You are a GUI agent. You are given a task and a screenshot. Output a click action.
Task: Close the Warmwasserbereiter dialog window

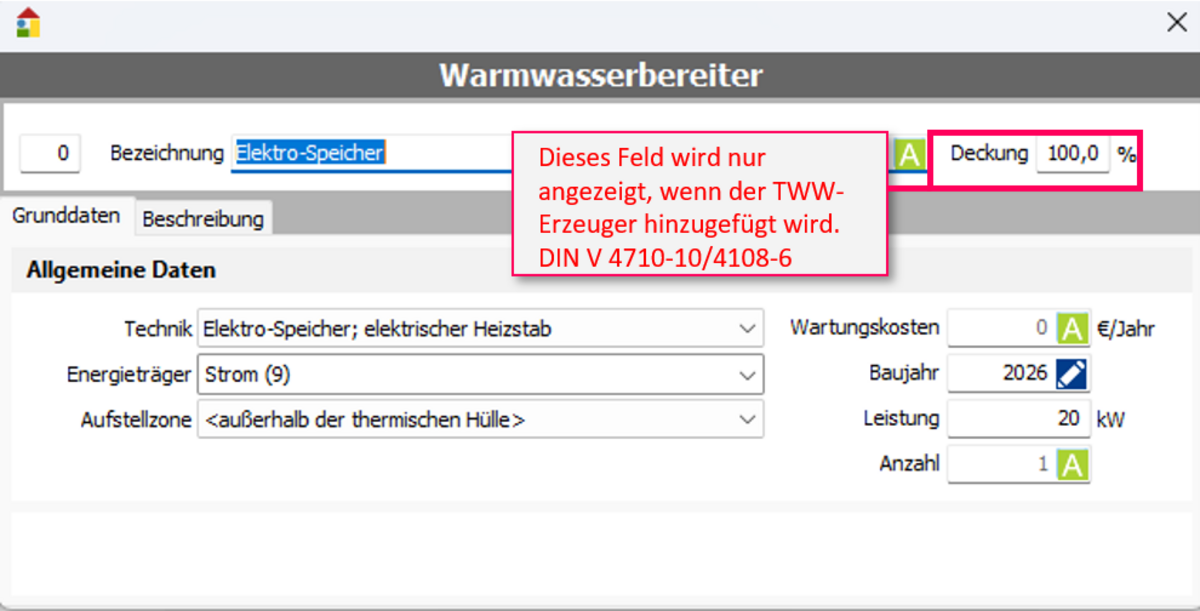(1177, 23)
